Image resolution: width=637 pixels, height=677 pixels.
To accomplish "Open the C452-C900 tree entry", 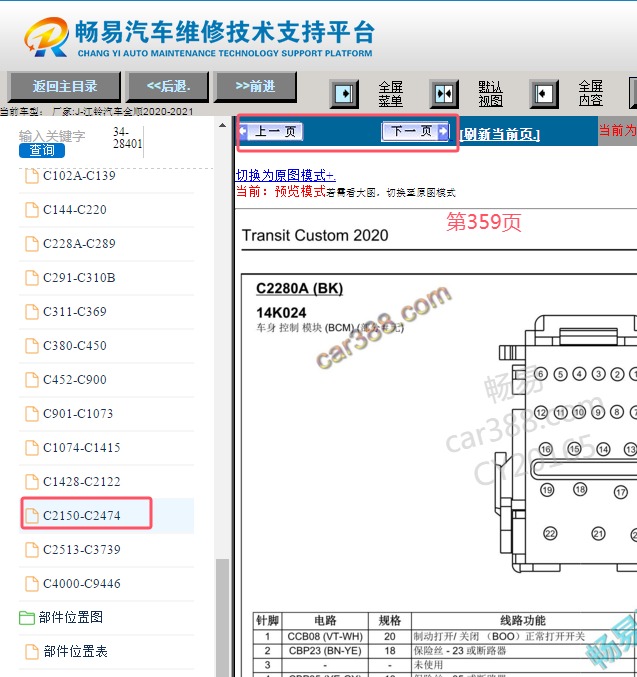I will (75, 380).
